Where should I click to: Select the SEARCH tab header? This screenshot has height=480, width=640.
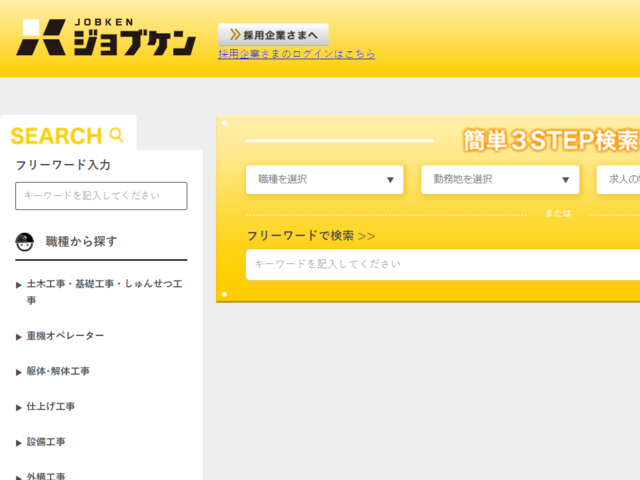tap(57, 136)
